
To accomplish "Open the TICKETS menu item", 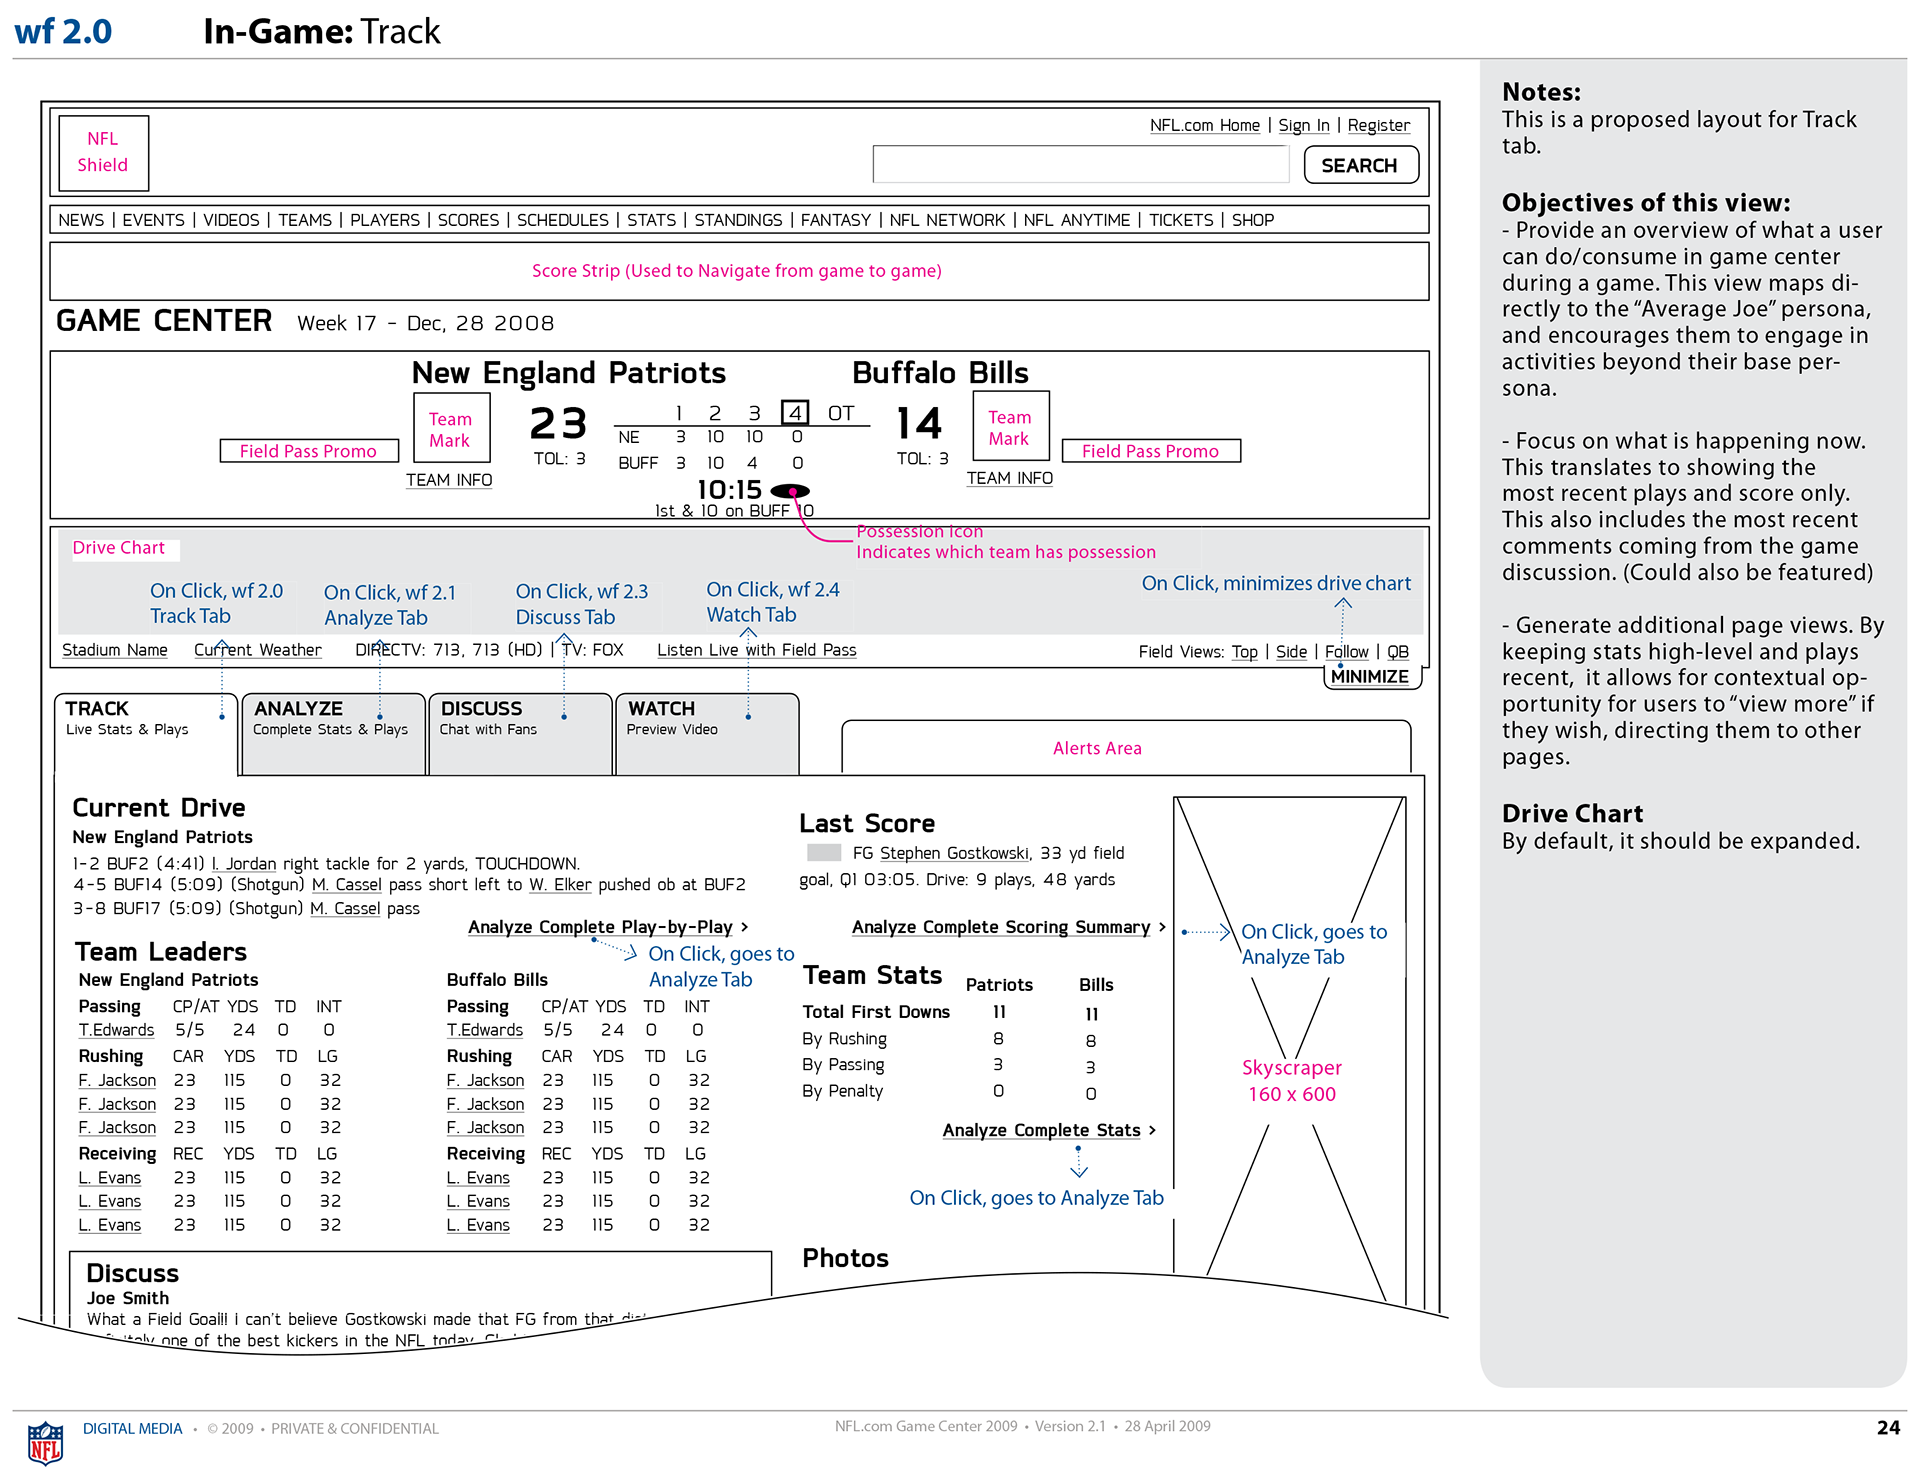I will pyautogui.click(x=1180, y=220).
